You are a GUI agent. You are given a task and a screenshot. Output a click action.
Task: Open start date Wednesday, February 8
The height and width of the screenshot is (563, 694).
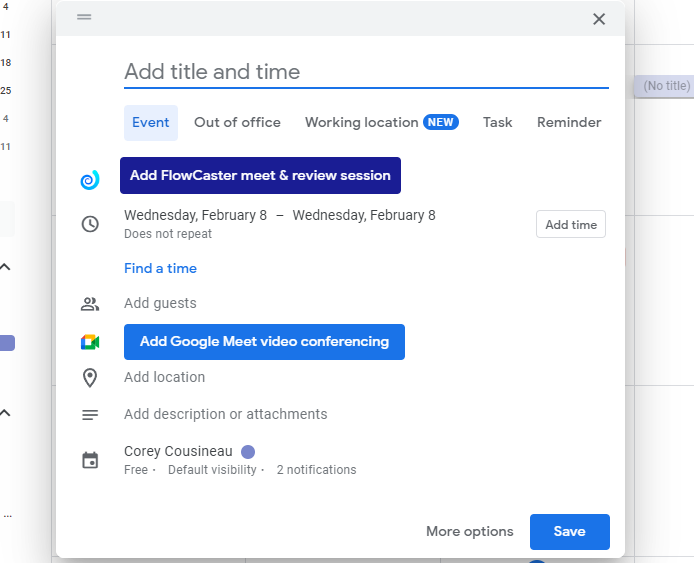point(195,215)
